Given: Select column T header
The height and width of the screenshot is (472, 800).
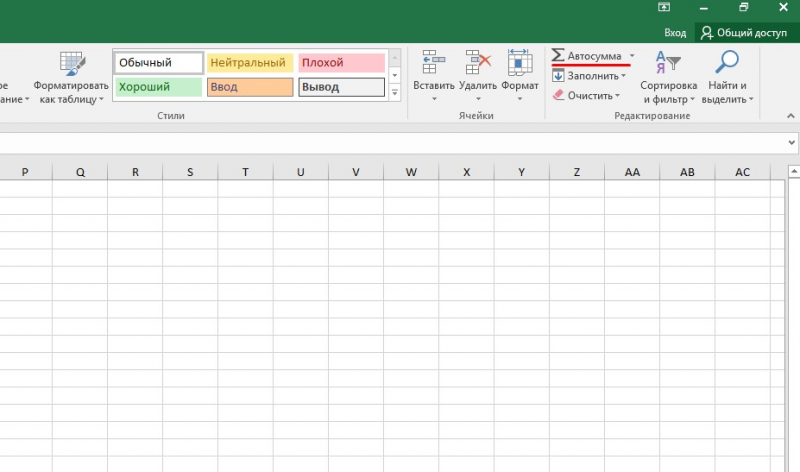Looking at the screenshot, I should click(x=245, y=172).
